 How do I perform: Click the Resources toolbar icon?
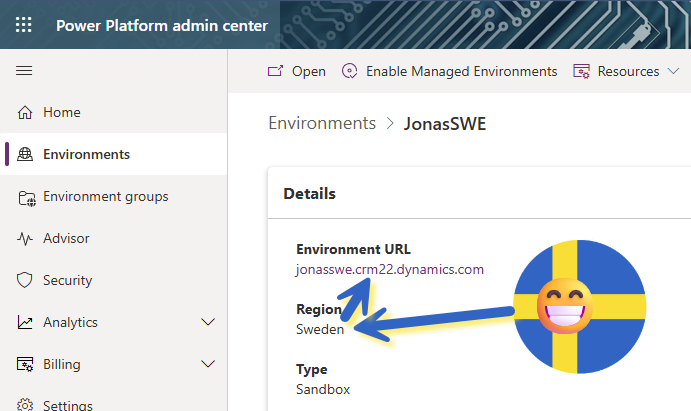point(581,71)
